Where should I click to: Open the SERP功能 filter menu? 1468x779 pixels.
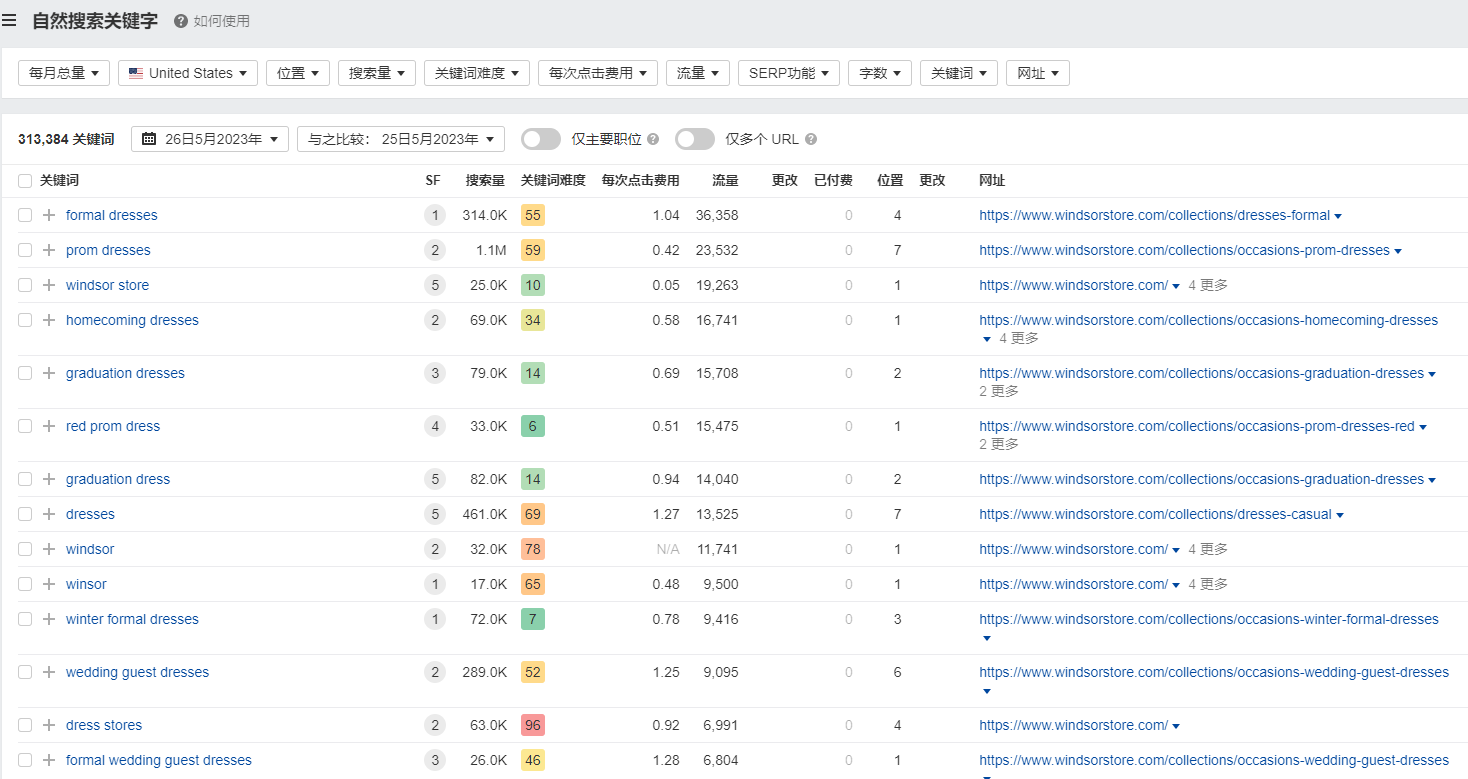click(789, 73)
